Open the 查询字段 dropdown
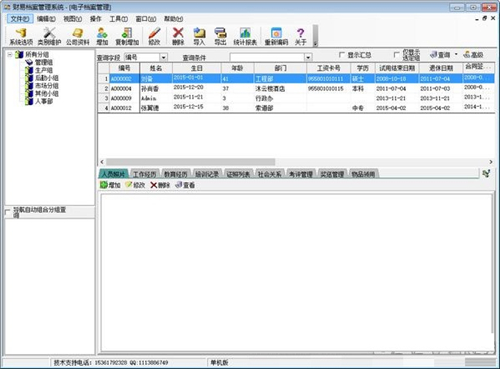Image resolution: width=500 pixels, height=369 pixels. pos(163,57)
